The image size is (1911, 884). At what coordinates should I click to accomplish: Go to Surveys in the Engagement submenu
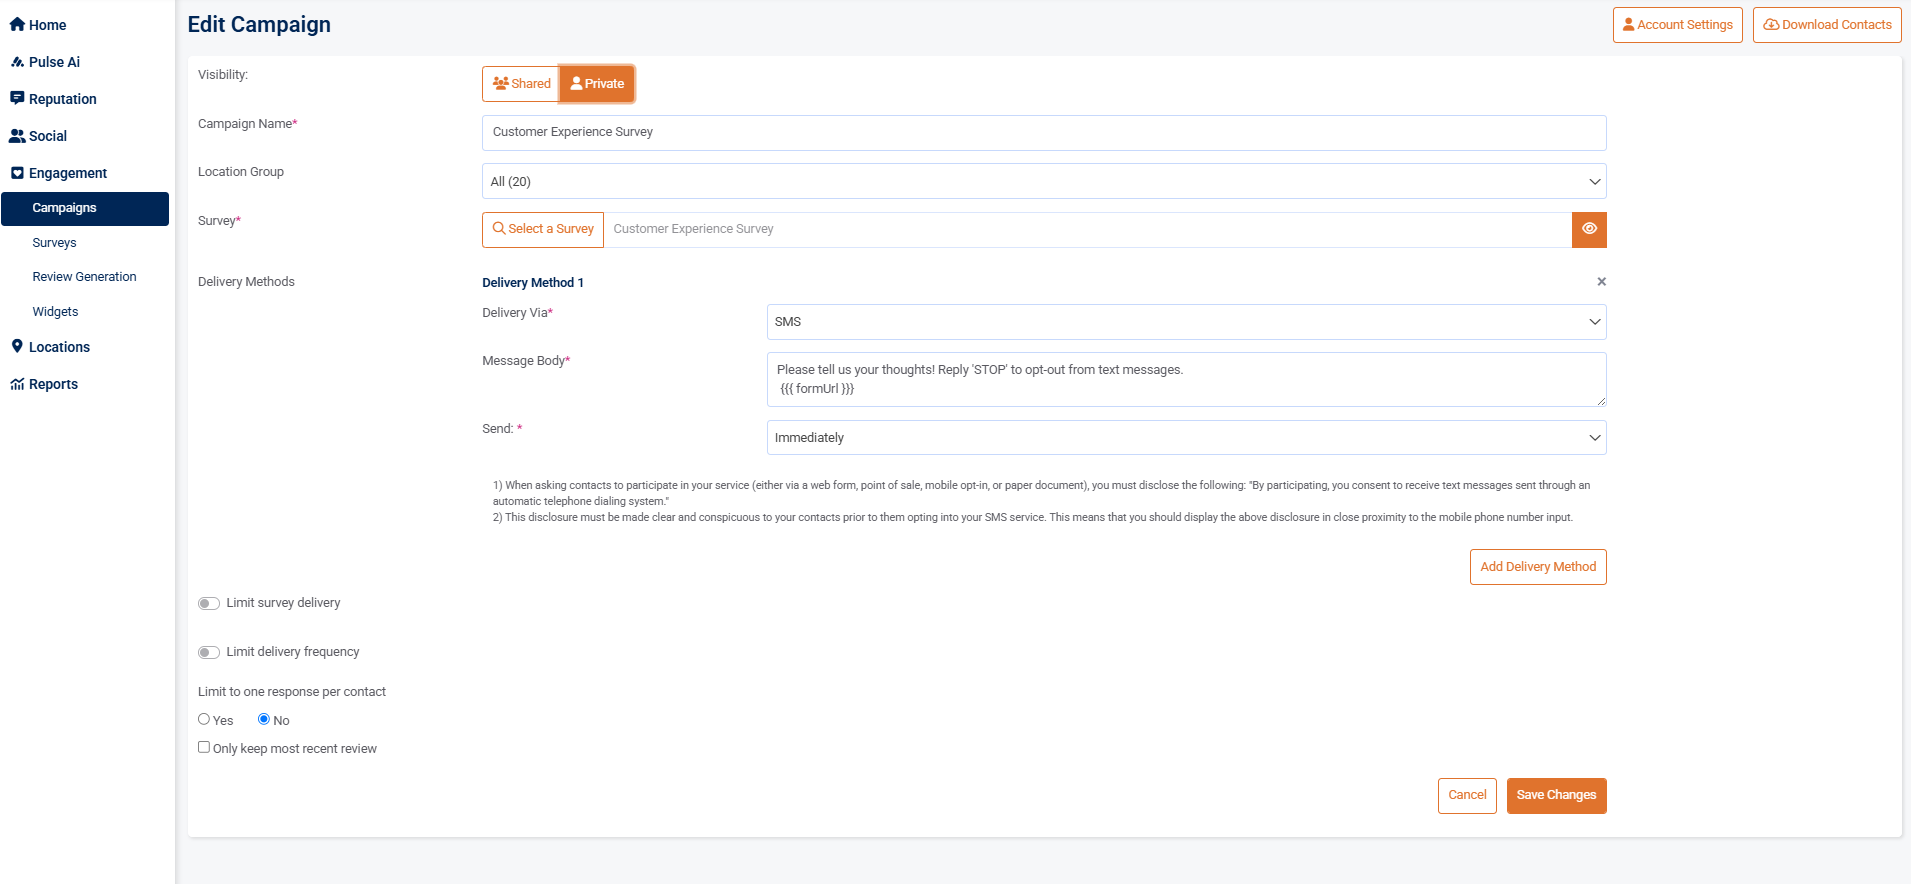coord(54,243)
